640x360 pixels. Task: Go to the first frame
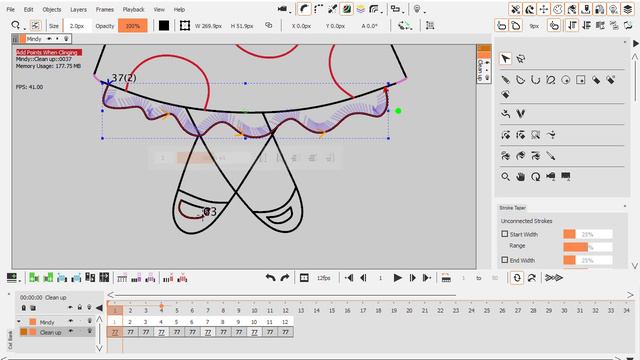pos(349,278)
